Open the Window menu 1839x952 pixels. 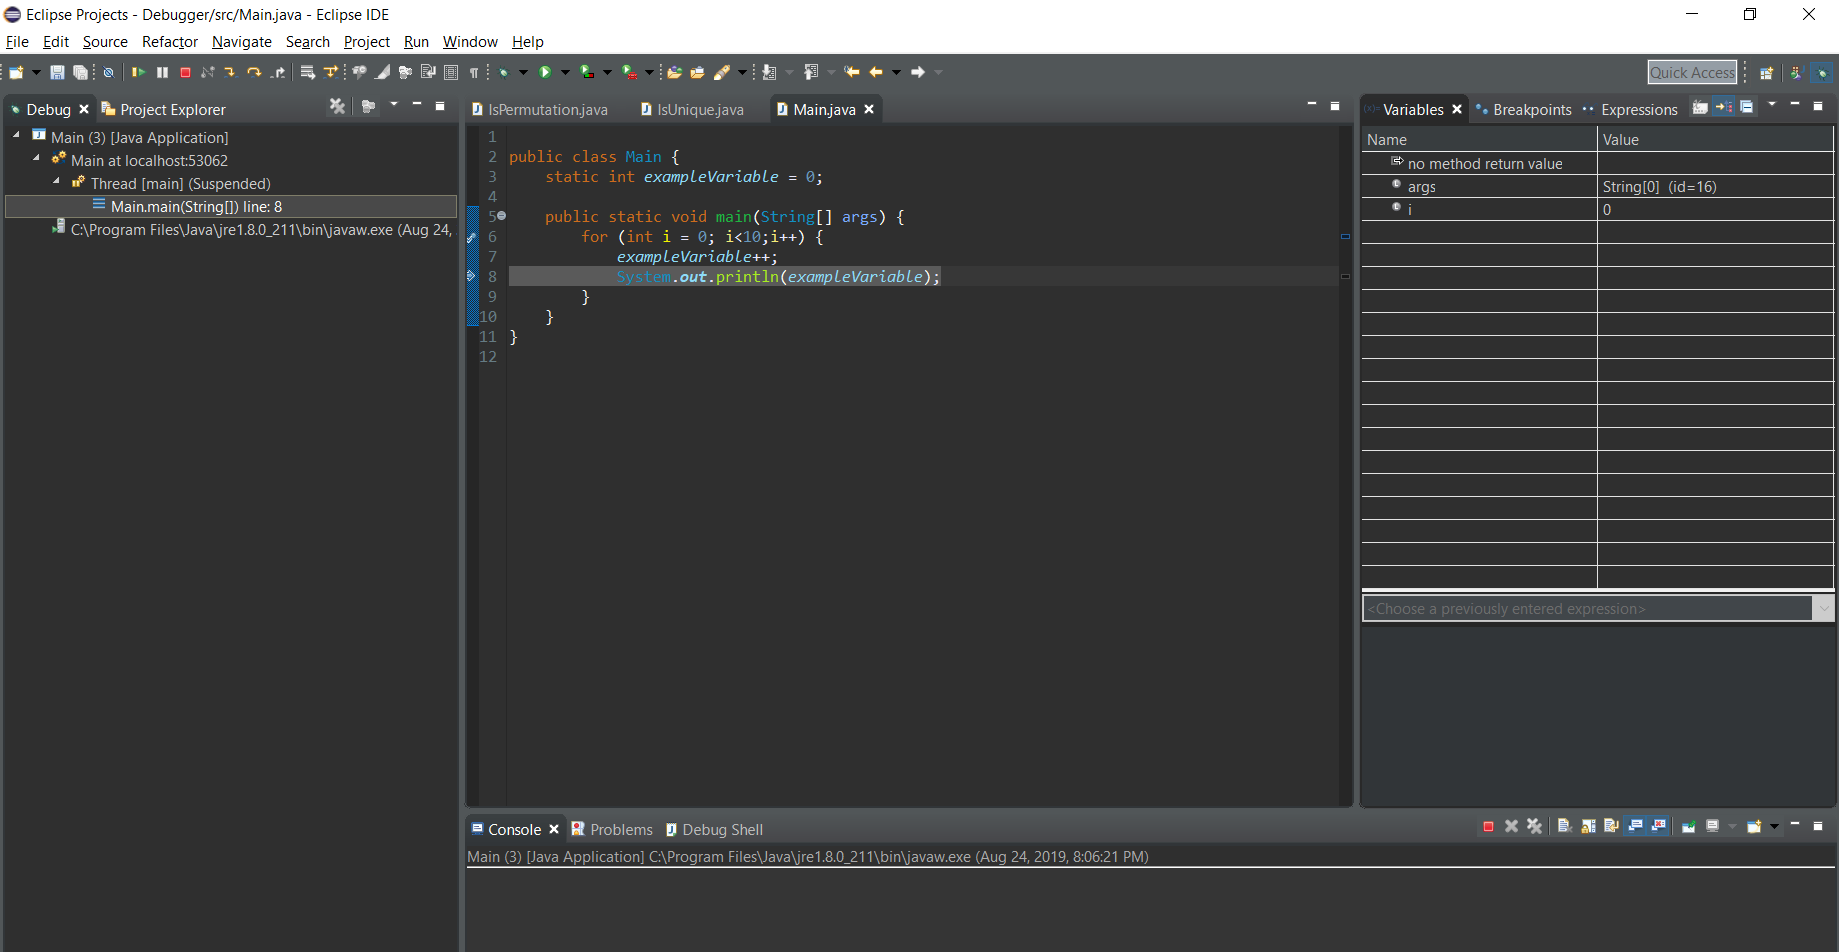tap(470, 41)
